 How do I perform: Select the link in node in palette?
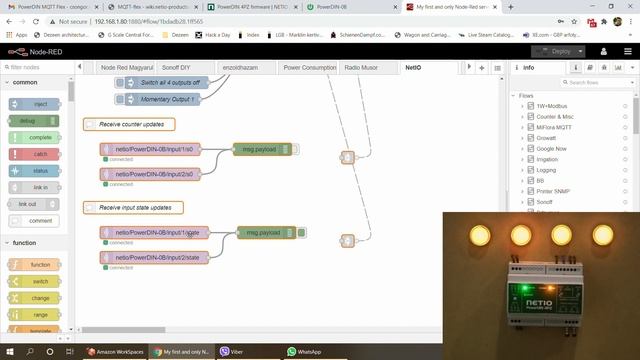click(34, 187)
